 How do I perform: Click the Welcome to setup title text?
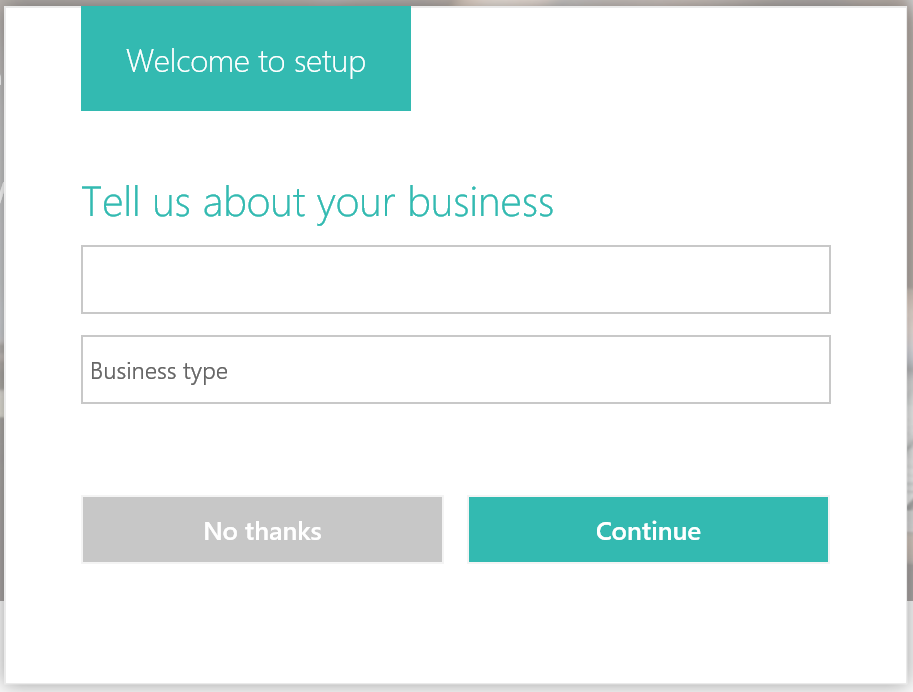point(246,62)
